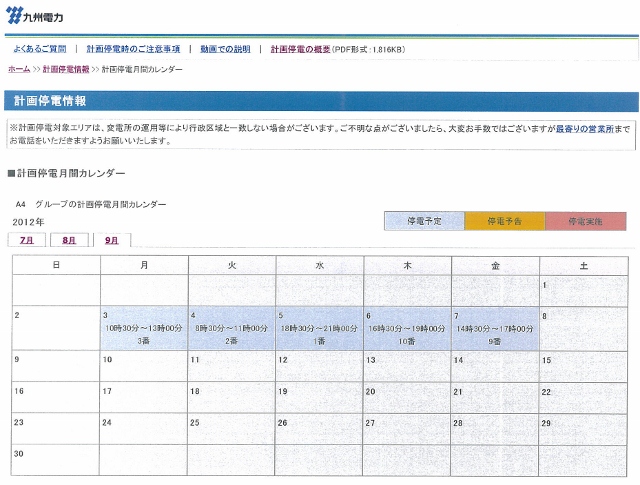
Task: Follow the 最寄りの営業所 link
Action: pos(585,129)
